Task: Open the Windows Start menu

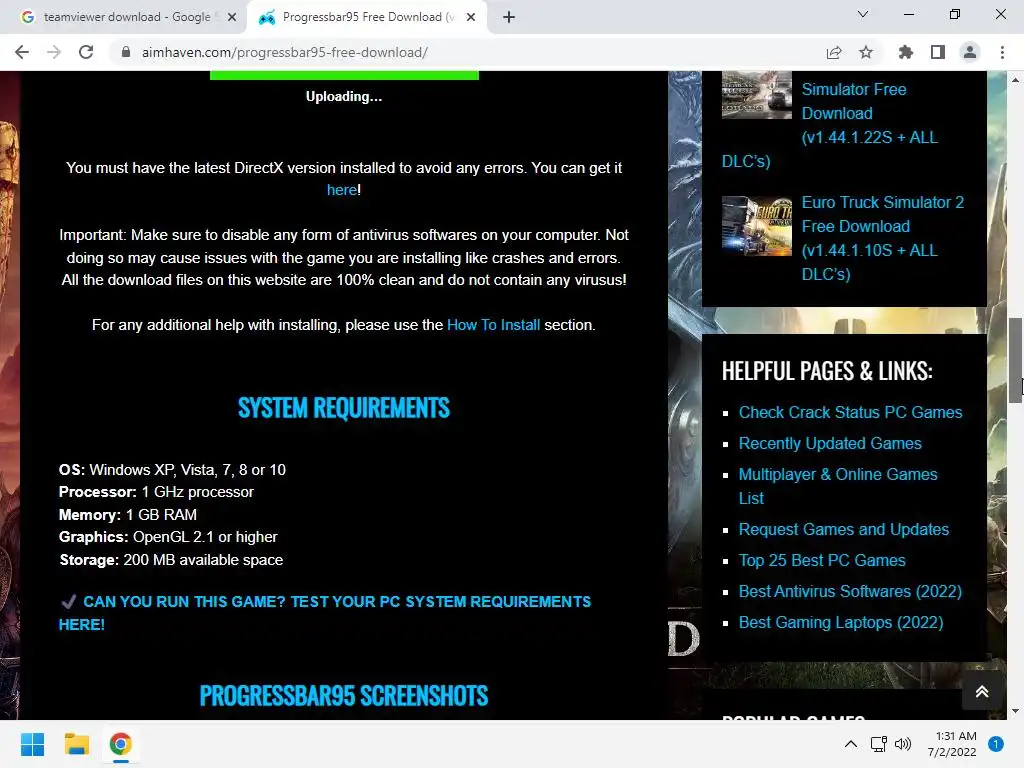Action: [32, 744]
